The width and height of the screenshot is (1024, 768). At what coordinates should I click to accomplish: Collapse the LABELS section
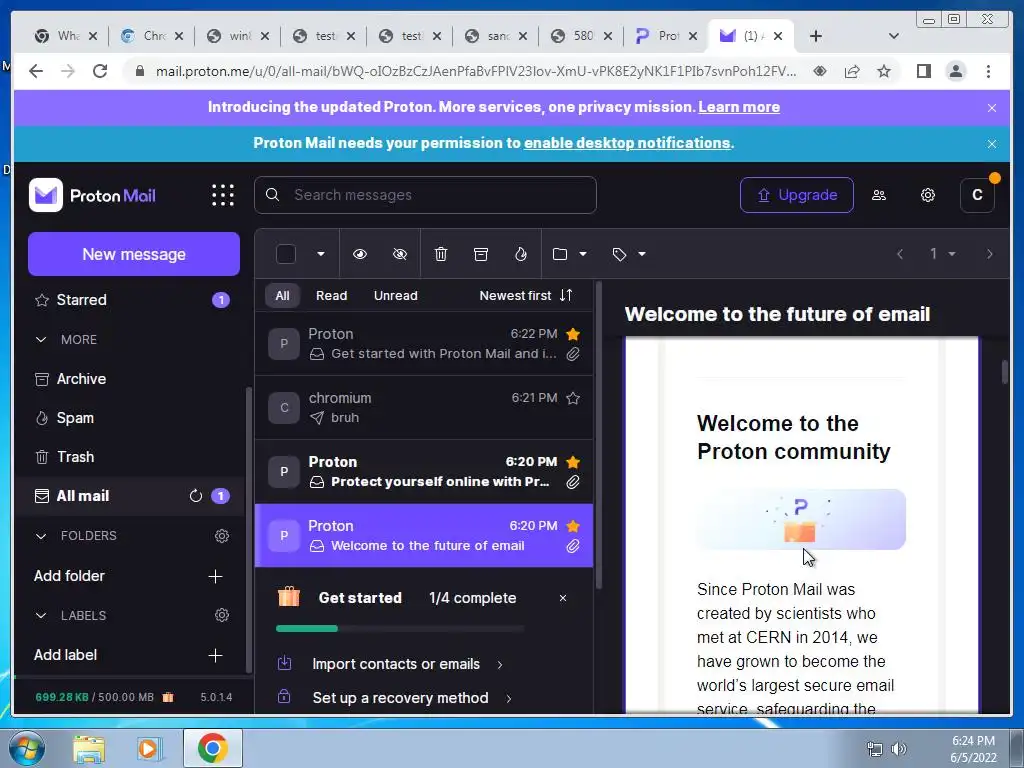(40, 615)
